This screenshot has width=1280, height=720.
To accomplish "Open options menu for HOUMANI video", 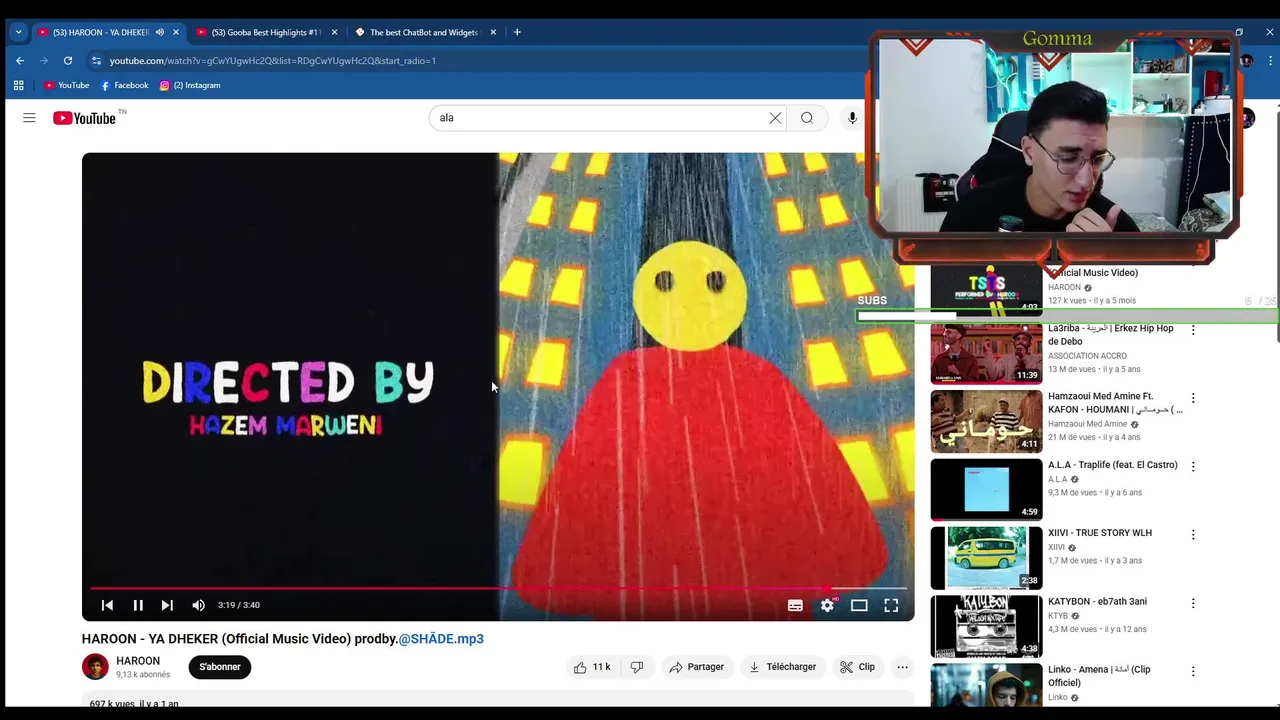I will 1193,398.
